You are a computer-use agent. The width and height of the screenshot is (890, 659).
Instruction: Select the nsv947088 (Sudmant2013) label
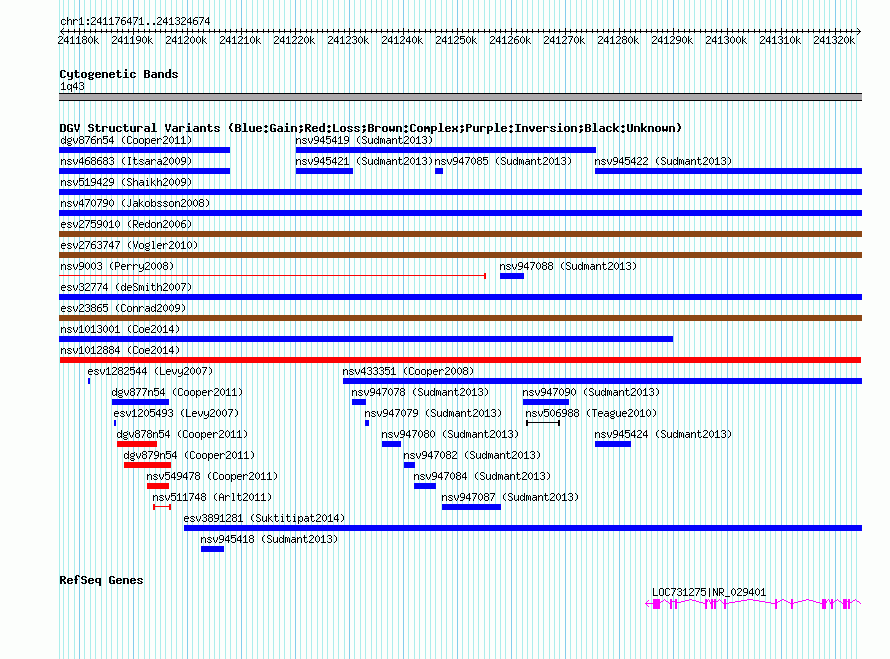point(568,266)
